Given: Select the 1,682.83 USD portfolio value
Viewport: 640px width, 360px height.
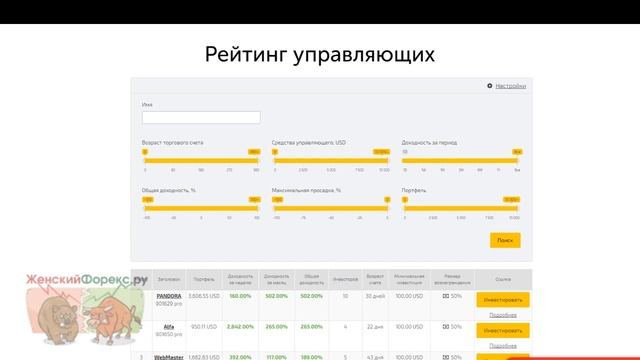Looking at the screenshot, I should [x=204, y=357].
